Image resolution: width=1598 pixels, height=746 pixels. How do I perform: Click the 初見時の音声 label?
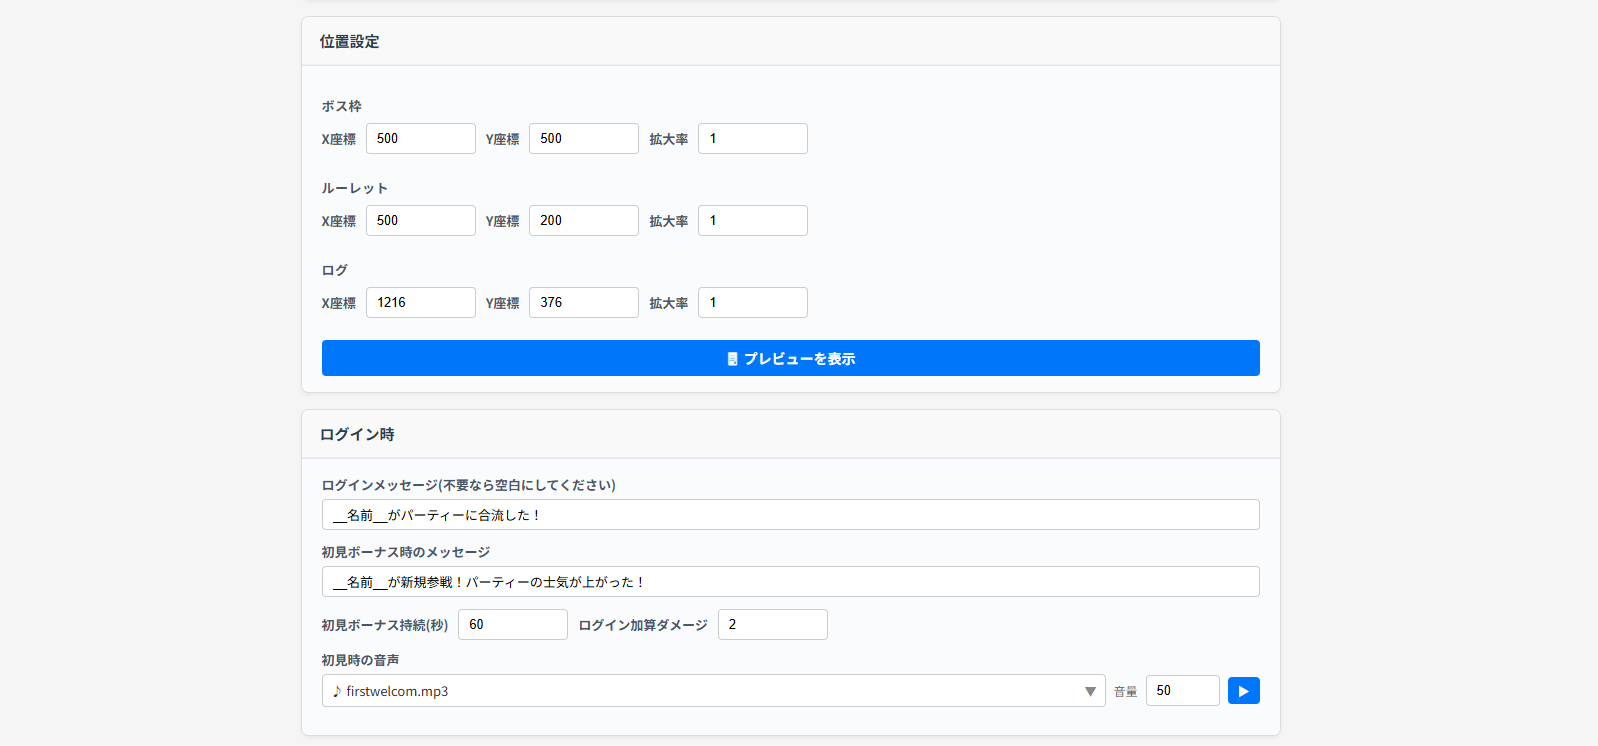pyautogui.click(x=360, y=660)
